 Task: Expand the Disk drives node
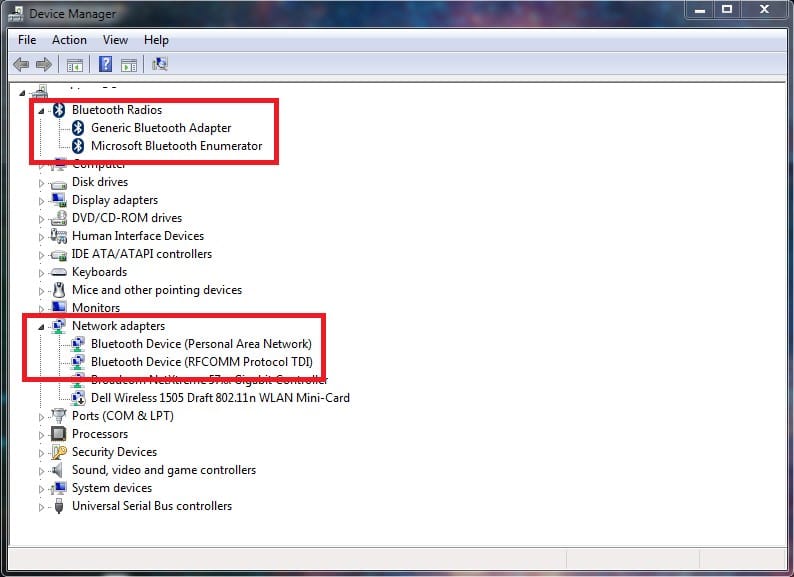41,183
